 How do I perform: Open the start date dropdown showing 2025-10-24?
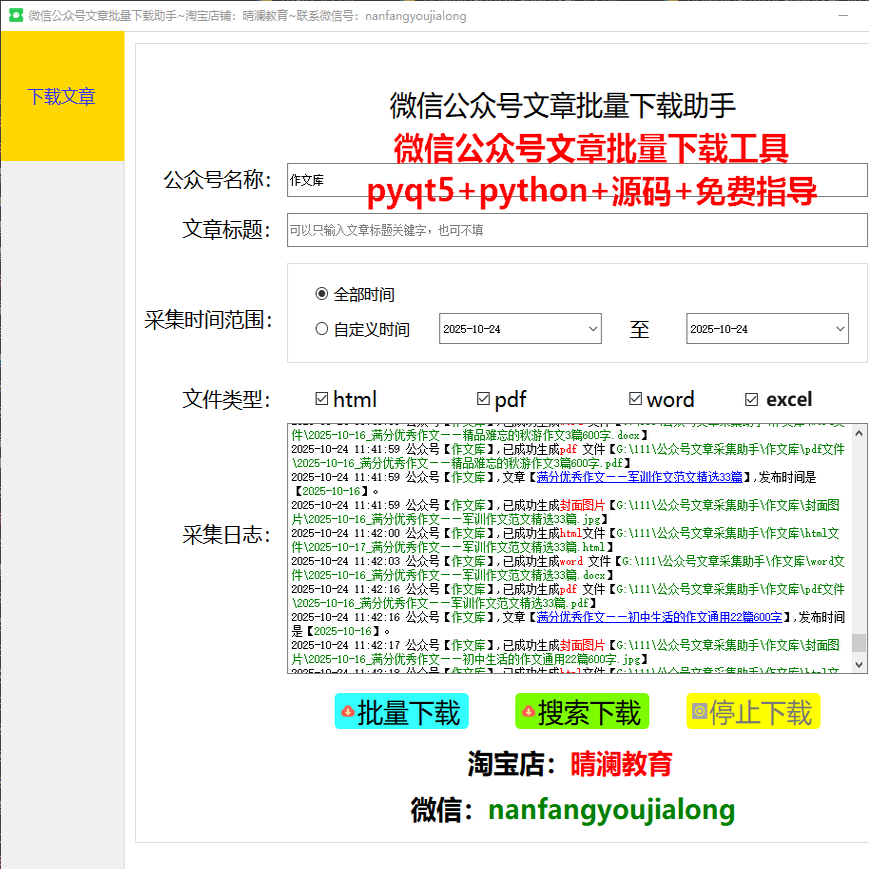[x=519, y=328]
